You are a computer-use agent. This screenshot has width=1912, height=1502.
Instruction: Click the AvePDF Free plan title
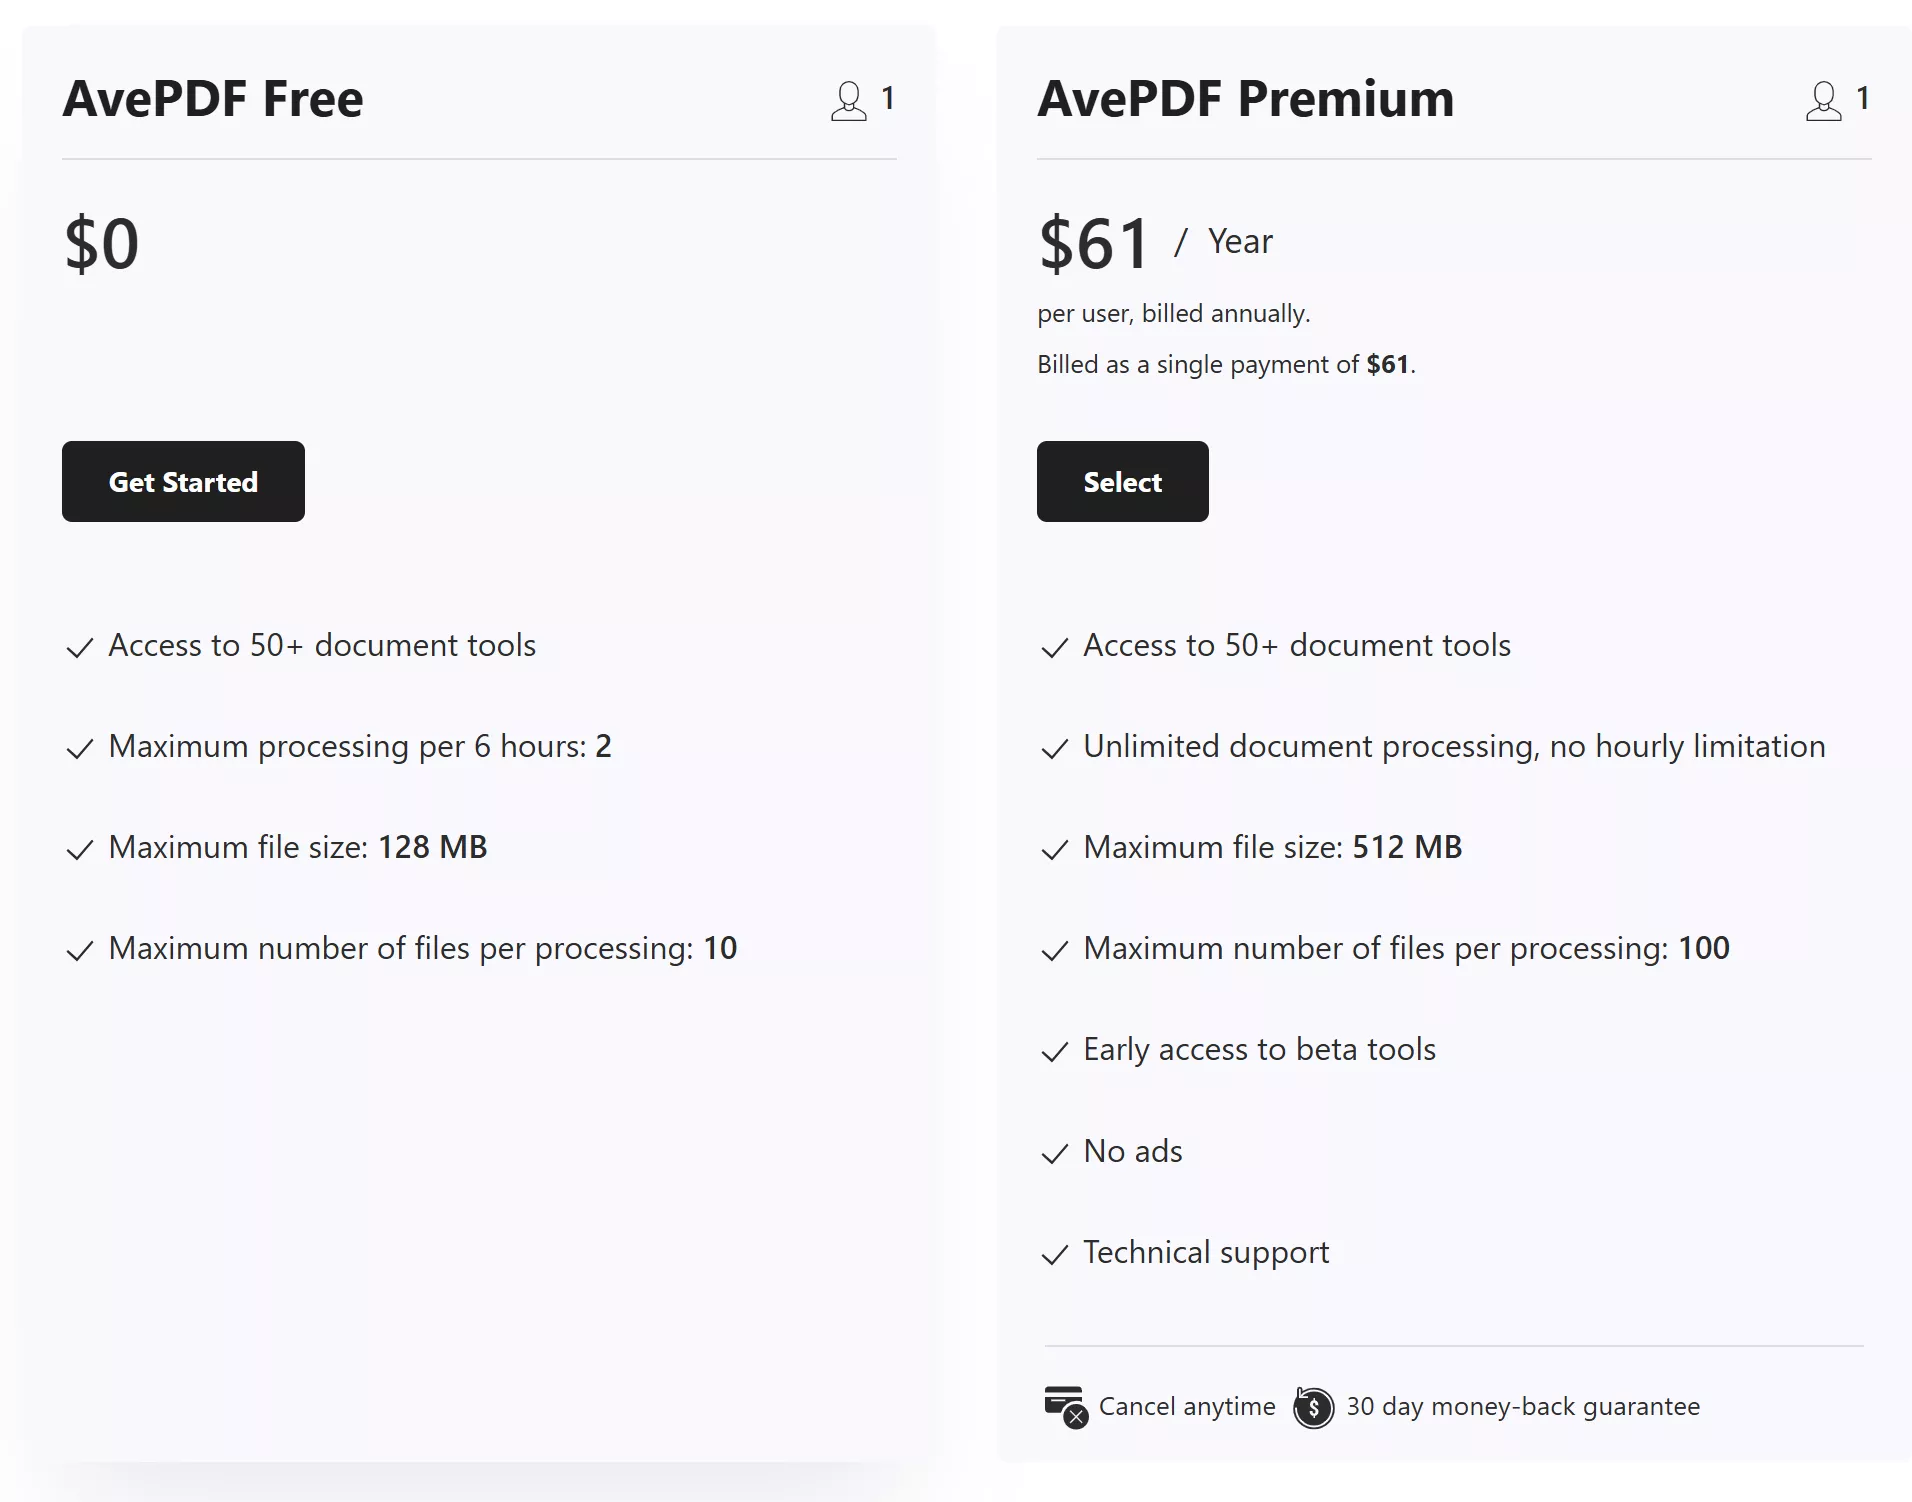point(213,98)
